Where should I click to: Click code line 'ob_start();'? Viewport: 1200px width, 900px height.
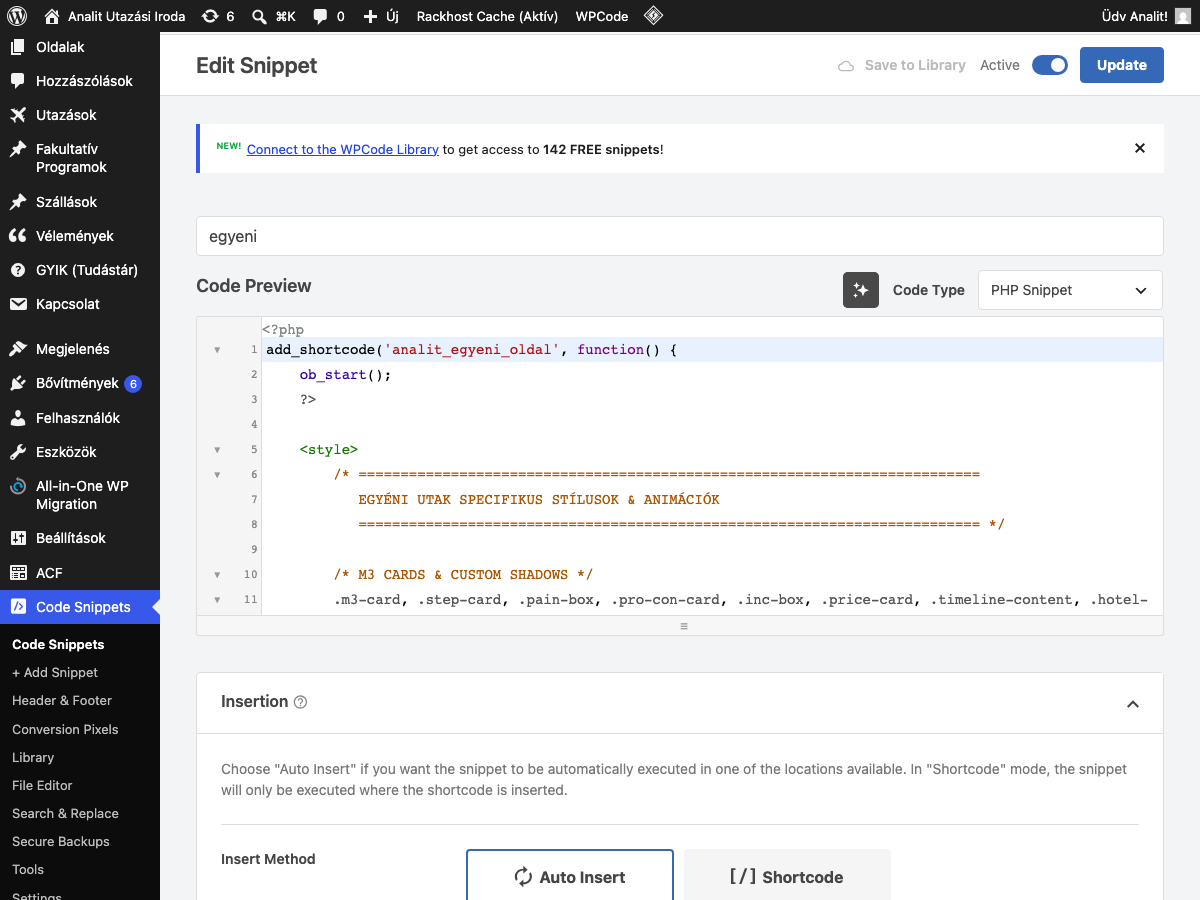[346, 375]
